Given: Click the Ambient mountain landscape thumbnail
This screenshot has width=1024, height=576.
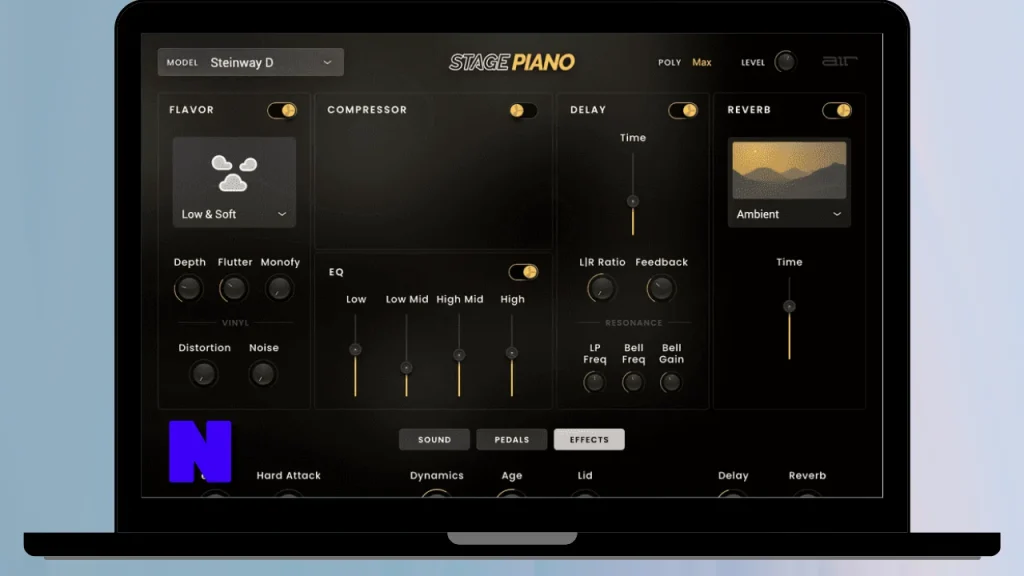Looking at the screenshot, I should pos(789,170).
